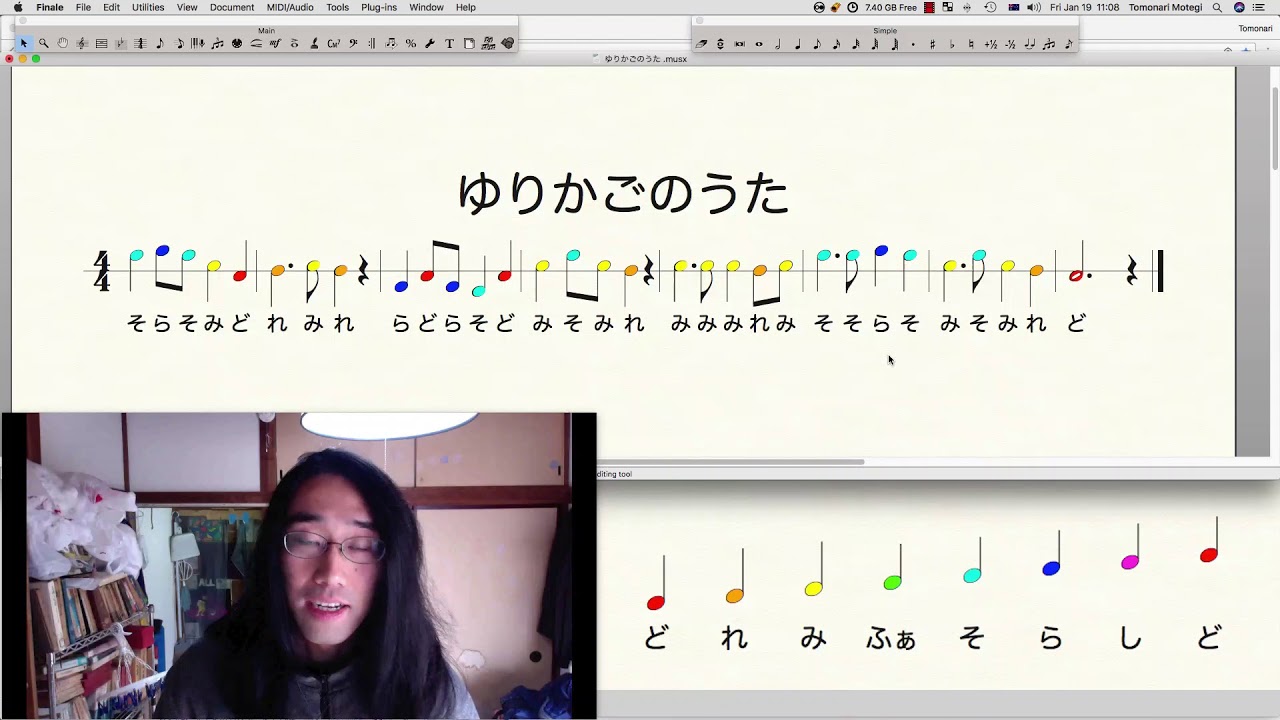The width and height of the screenshot is (1280, 720).
Task: Click the ら label under the blue legend note
Action: [1051, 638]
